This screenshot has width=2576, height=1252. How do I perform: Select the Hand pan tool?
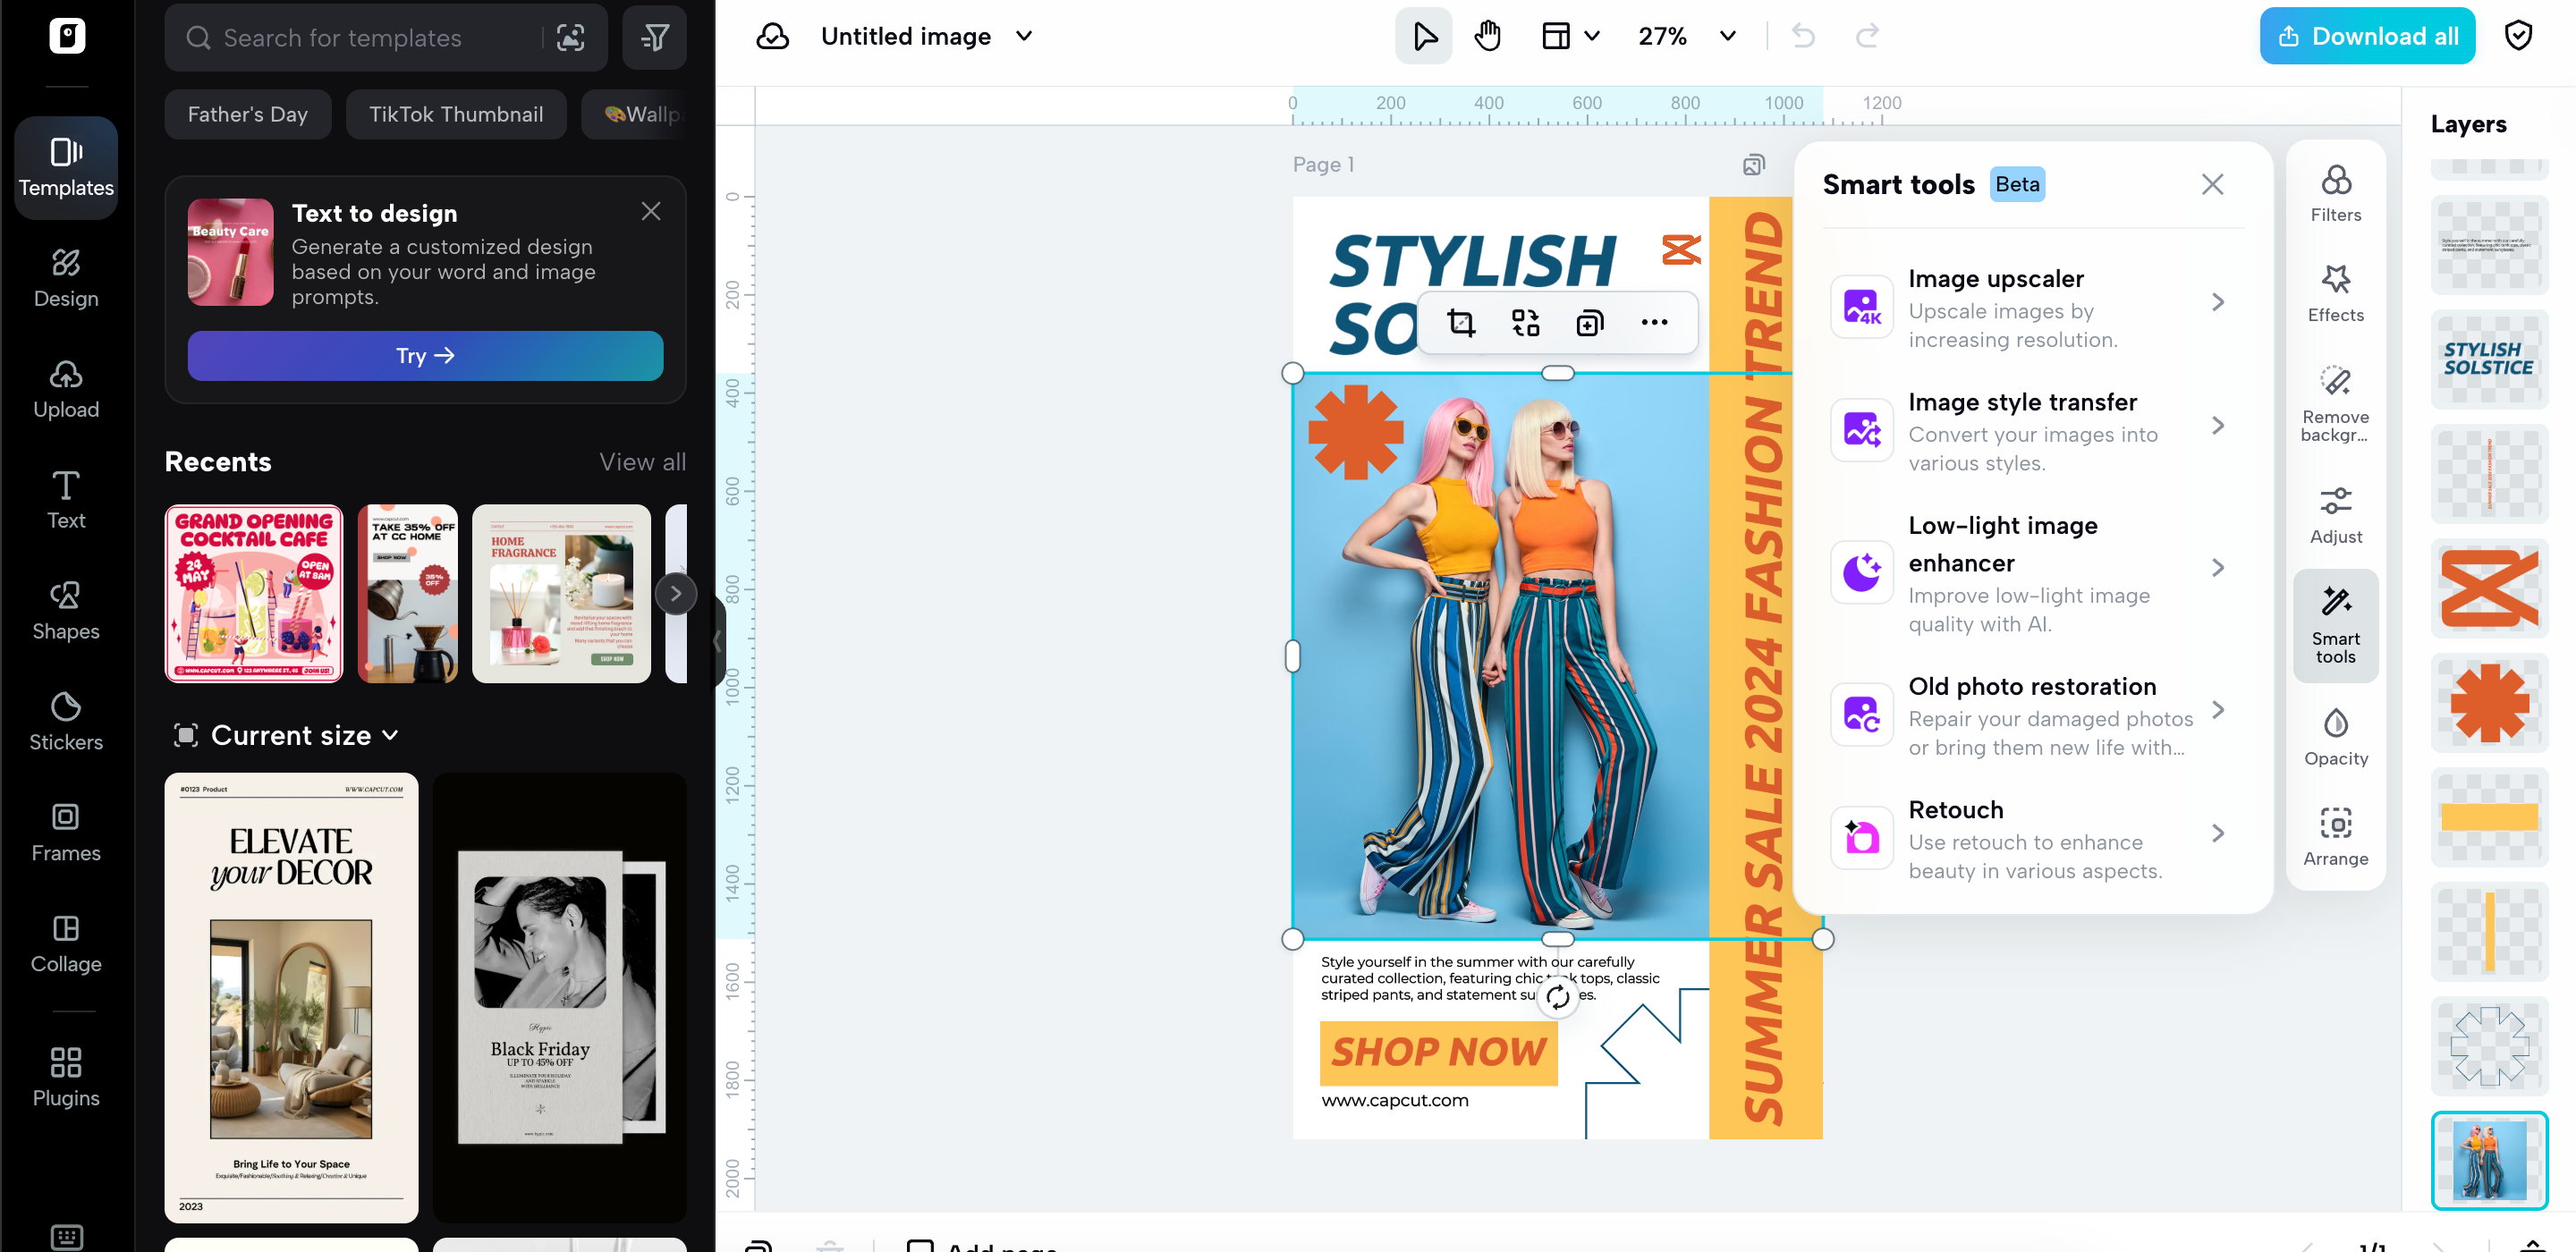tap(1487, 36)
